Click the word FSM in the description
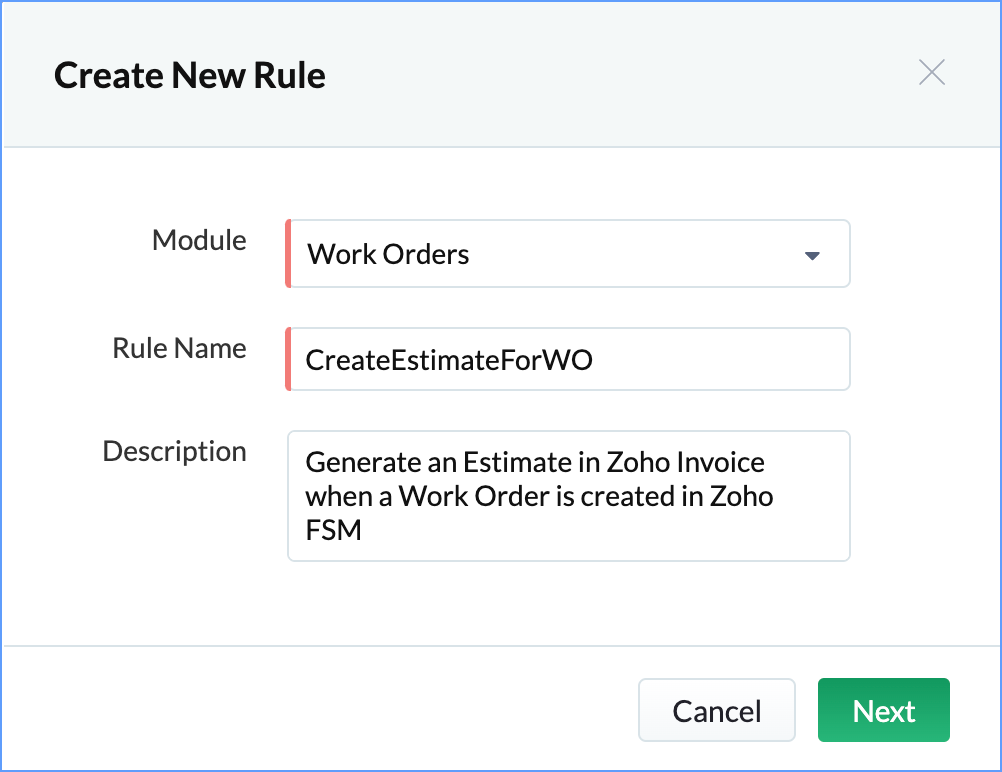This screenshot has width=1002, height=772. click(333, 530)
